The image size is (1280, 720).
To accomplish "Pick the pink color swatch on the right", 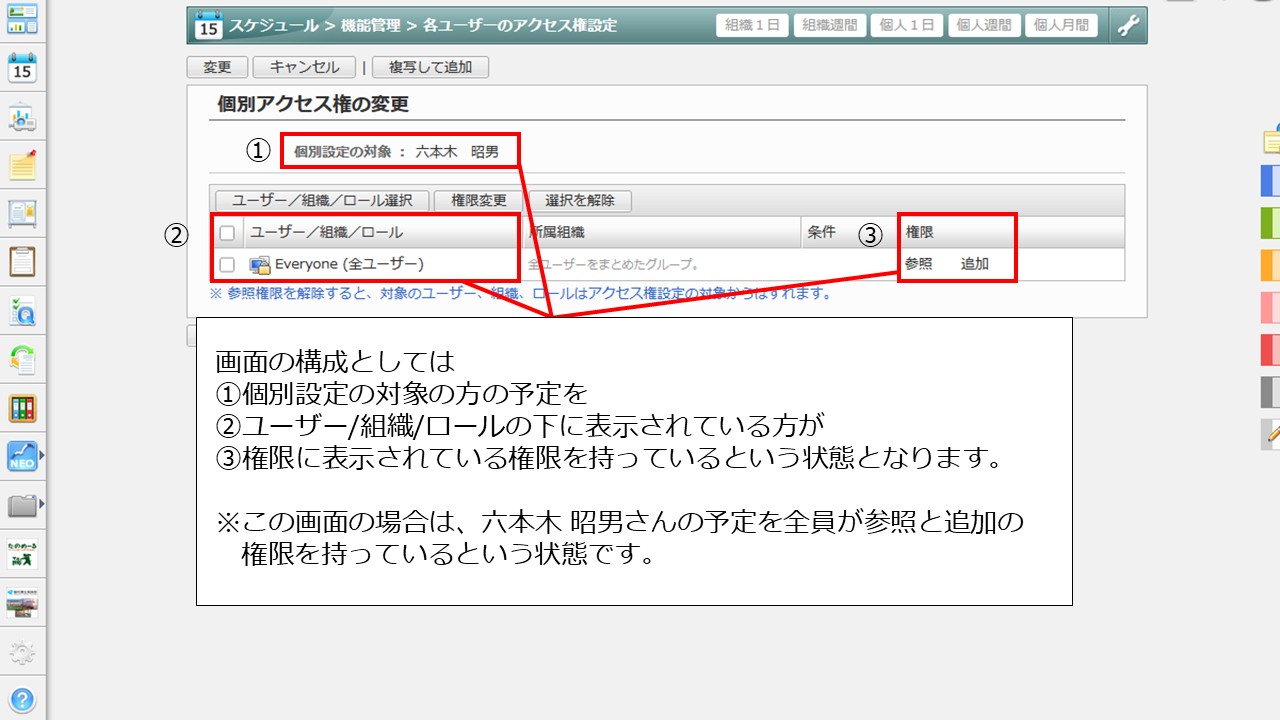I will click(1270, 306).
